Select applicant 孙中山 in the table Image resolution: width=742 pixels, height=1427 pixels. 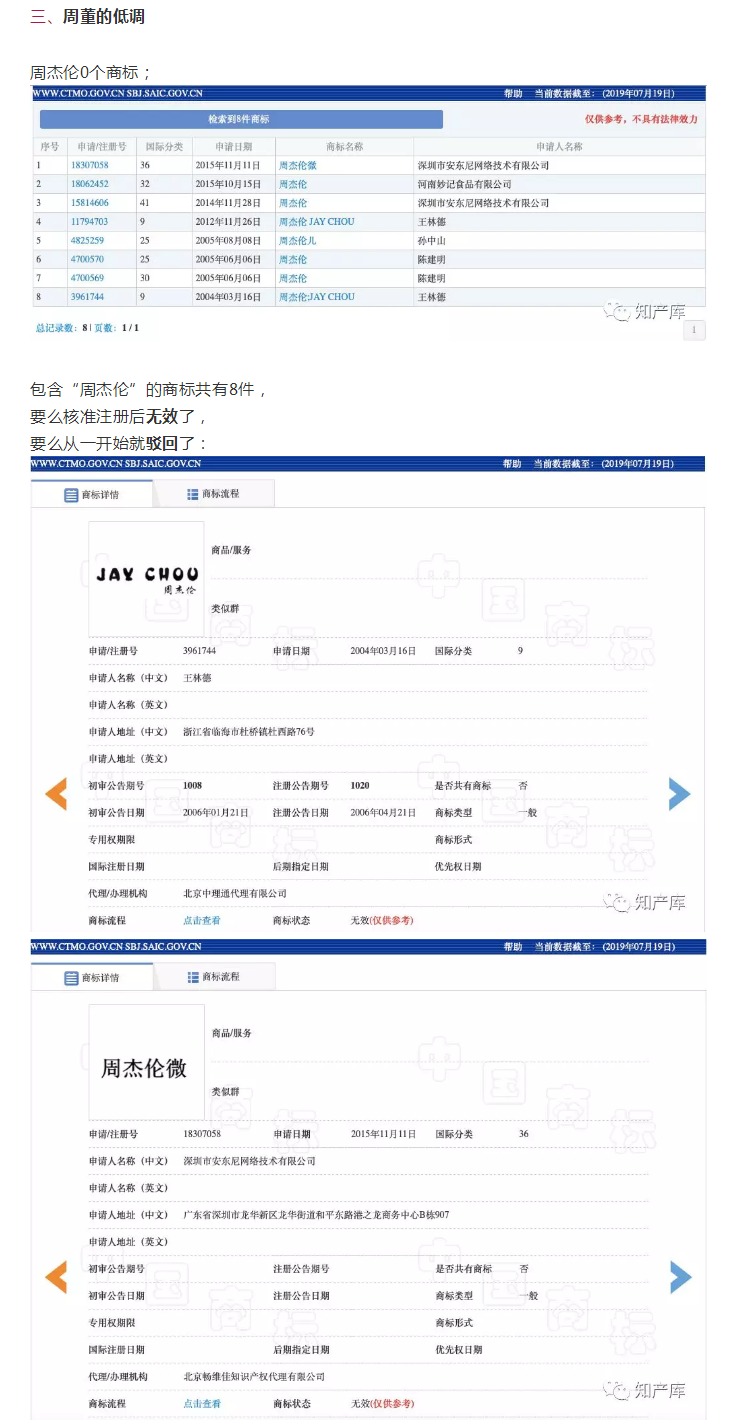tap(431, 241)
